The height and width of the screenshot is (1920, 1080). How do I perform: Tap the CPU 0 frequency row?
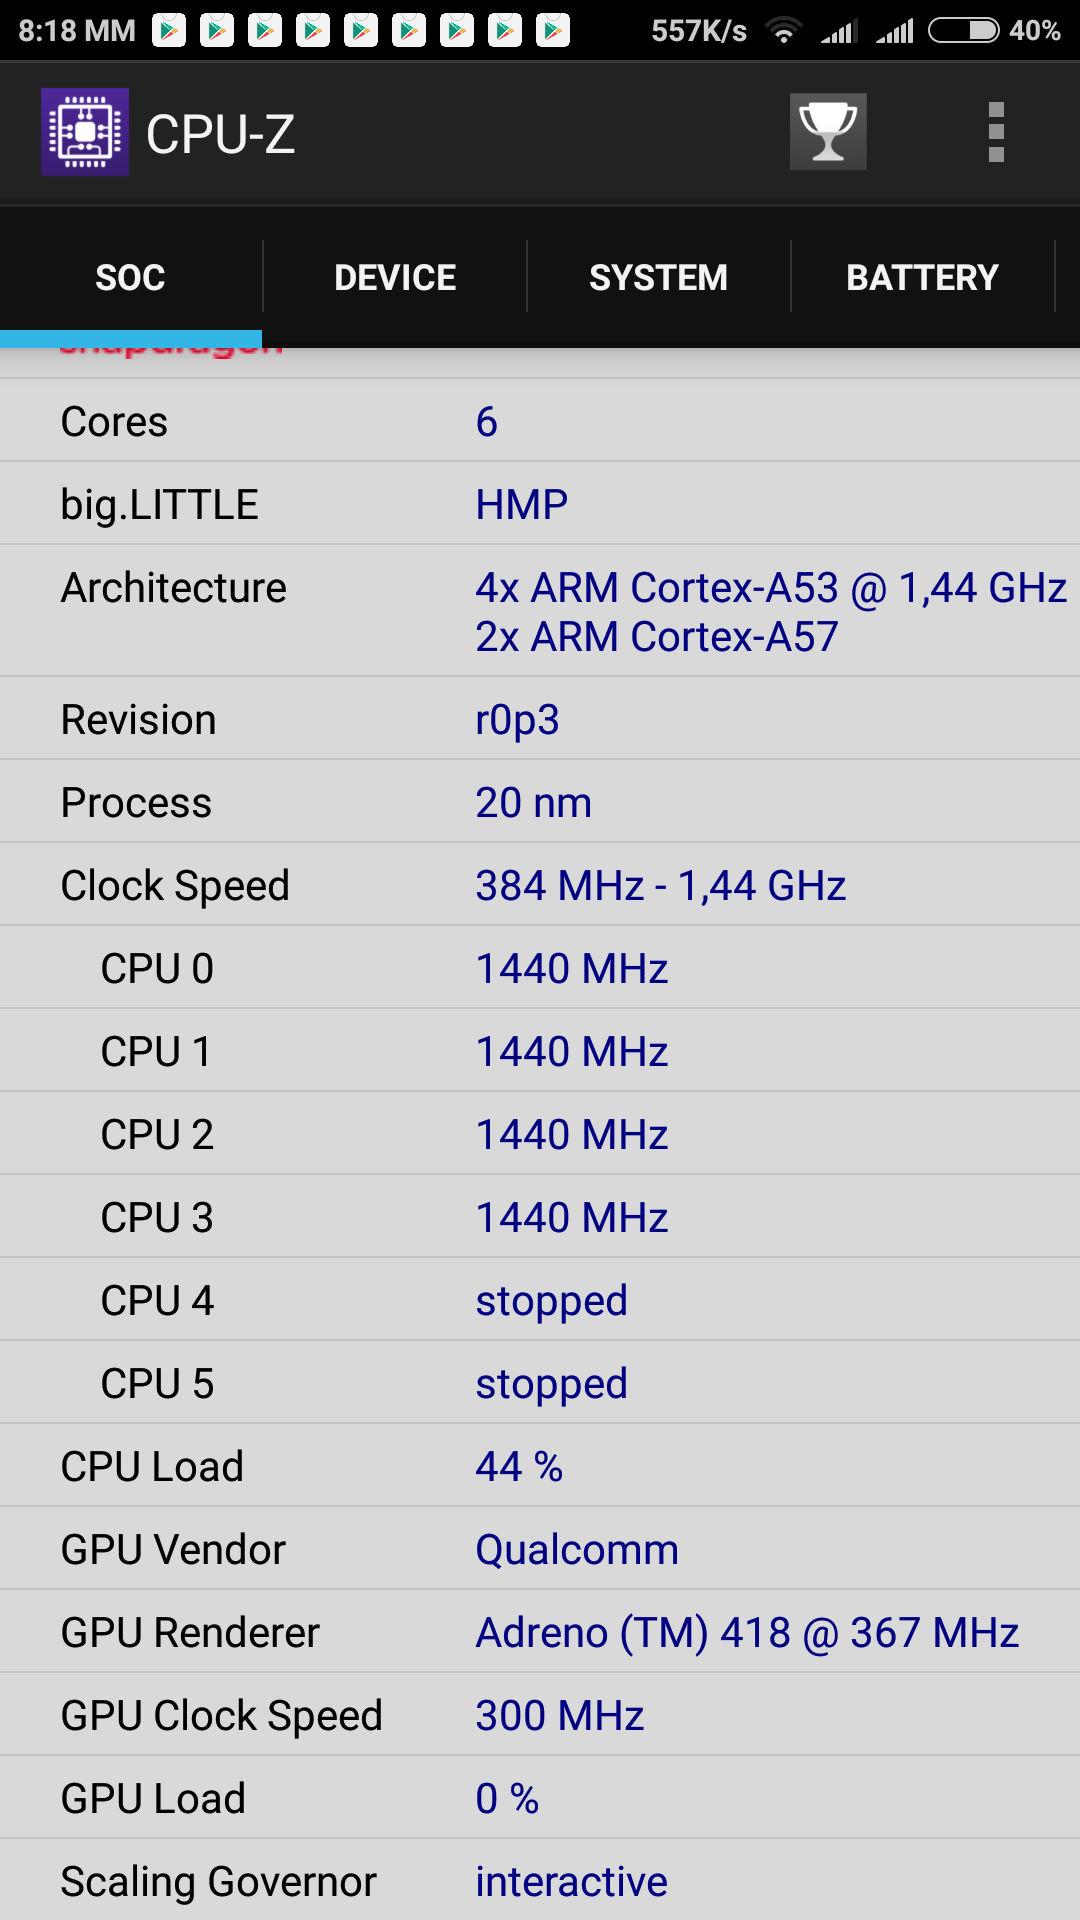coord(540,968)
